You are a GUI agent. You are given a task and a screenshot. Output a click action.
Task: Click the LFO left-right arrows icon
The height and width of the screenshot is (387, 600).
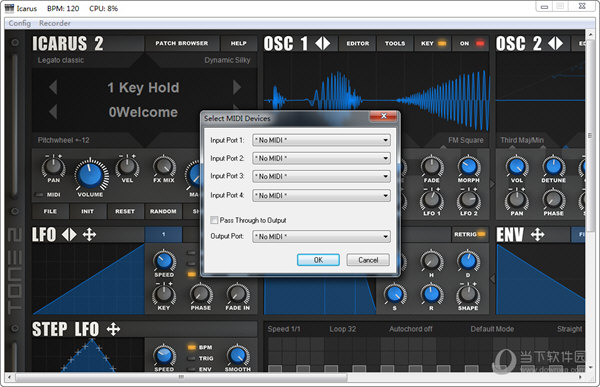click(69, 234)
